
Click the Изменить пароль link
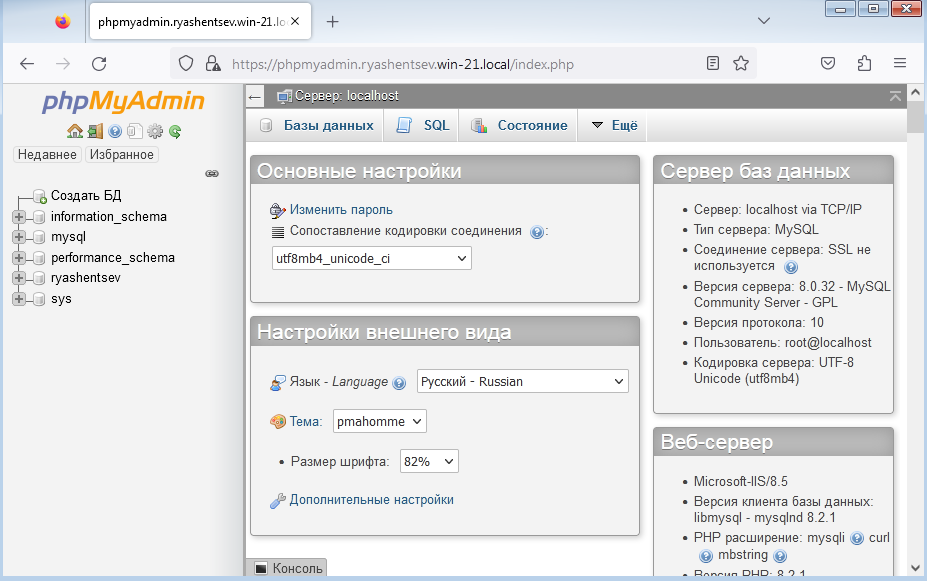[341, 210]
